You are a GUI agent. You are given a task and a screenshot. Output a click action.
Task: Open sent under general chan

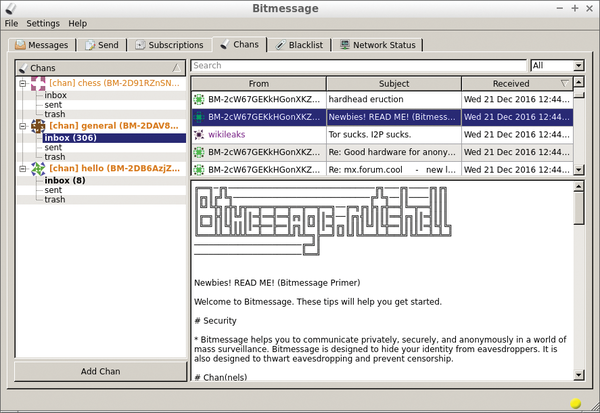53,147
